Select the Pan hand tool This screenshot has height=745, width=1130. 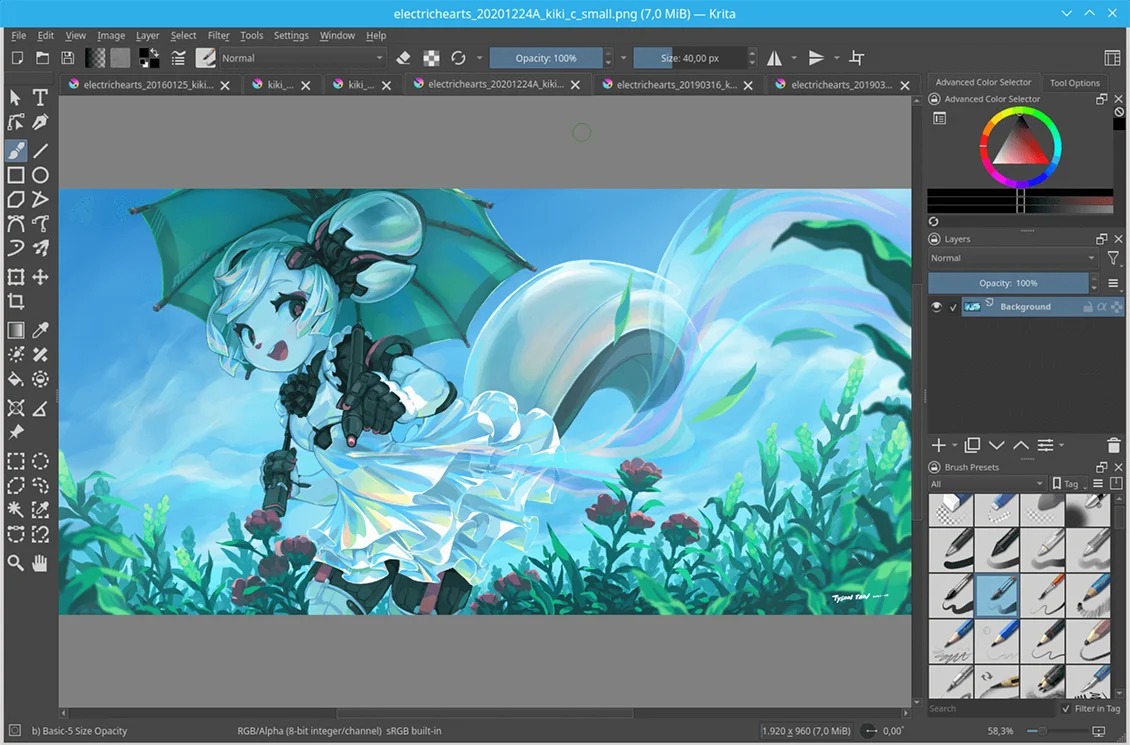click(x=40, y=563)
